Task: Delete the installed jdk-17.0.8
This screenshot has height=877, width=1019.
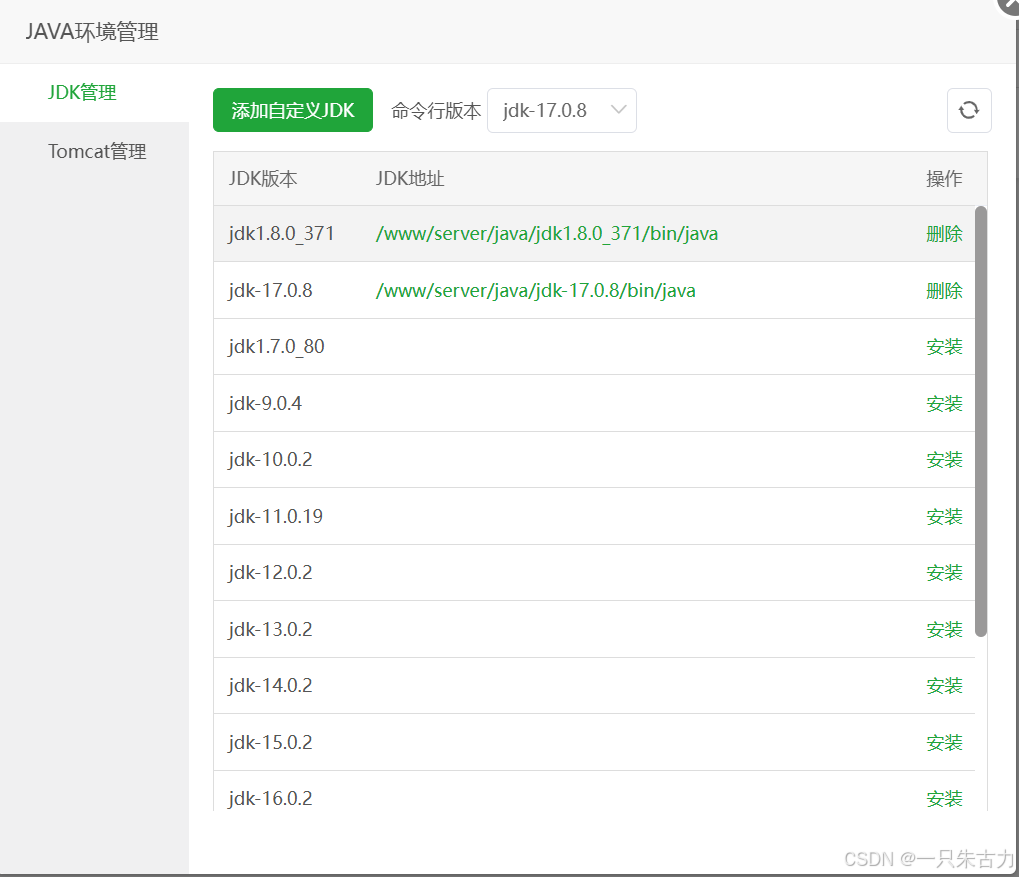Action: coord(944,290)
